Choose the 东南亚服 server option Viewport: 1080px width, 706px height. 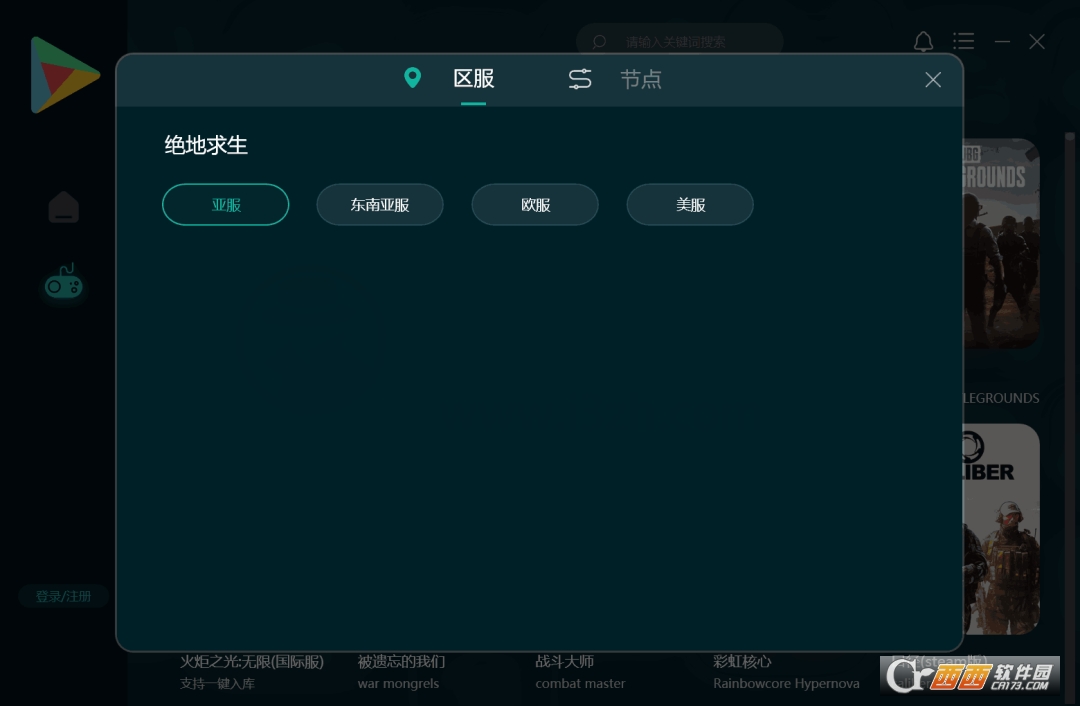[x=380, y=205]
